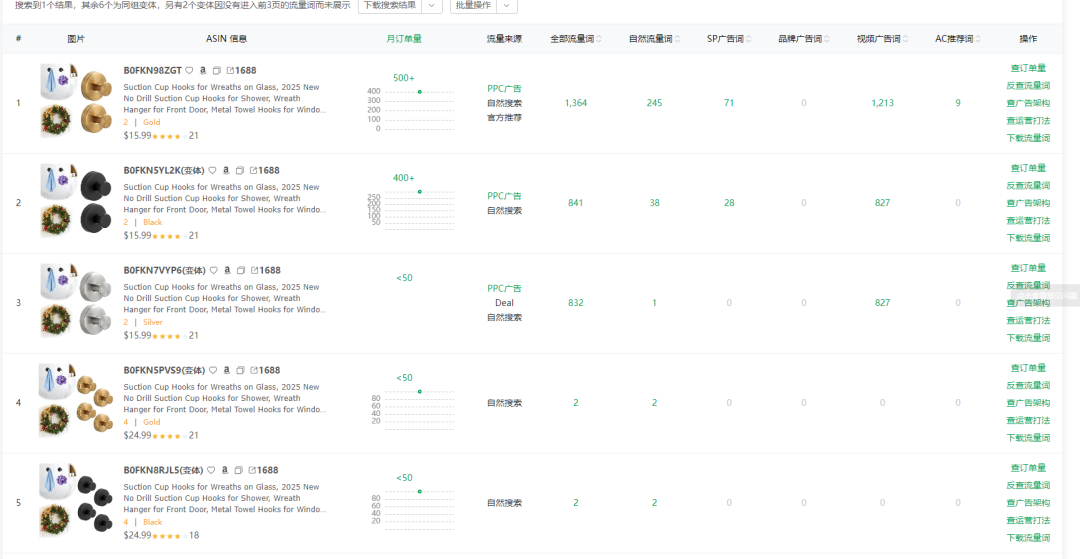Viewport: 1080px width, 559px height.
Task: Open the silver hooks product thumbnail in row 3
Action: coord(77,302)
